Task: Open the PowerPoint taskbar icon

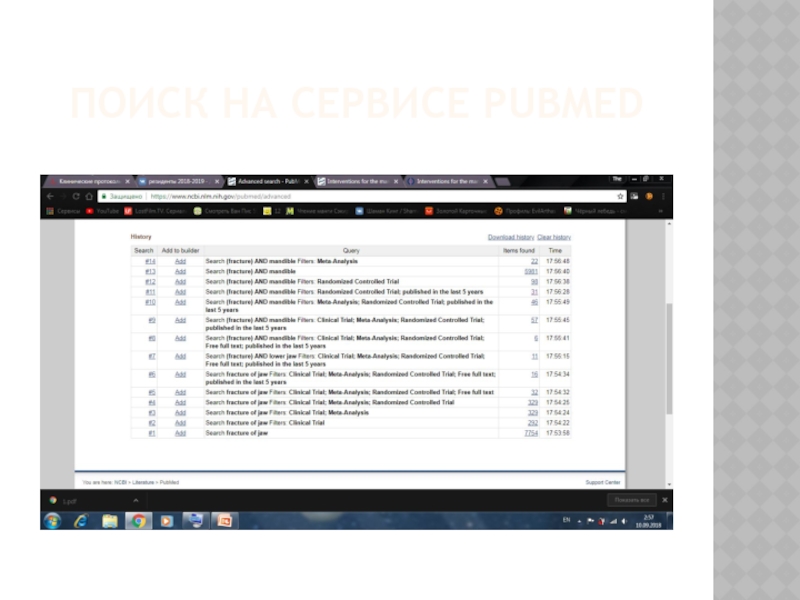Action: click(x=224, y=521)
